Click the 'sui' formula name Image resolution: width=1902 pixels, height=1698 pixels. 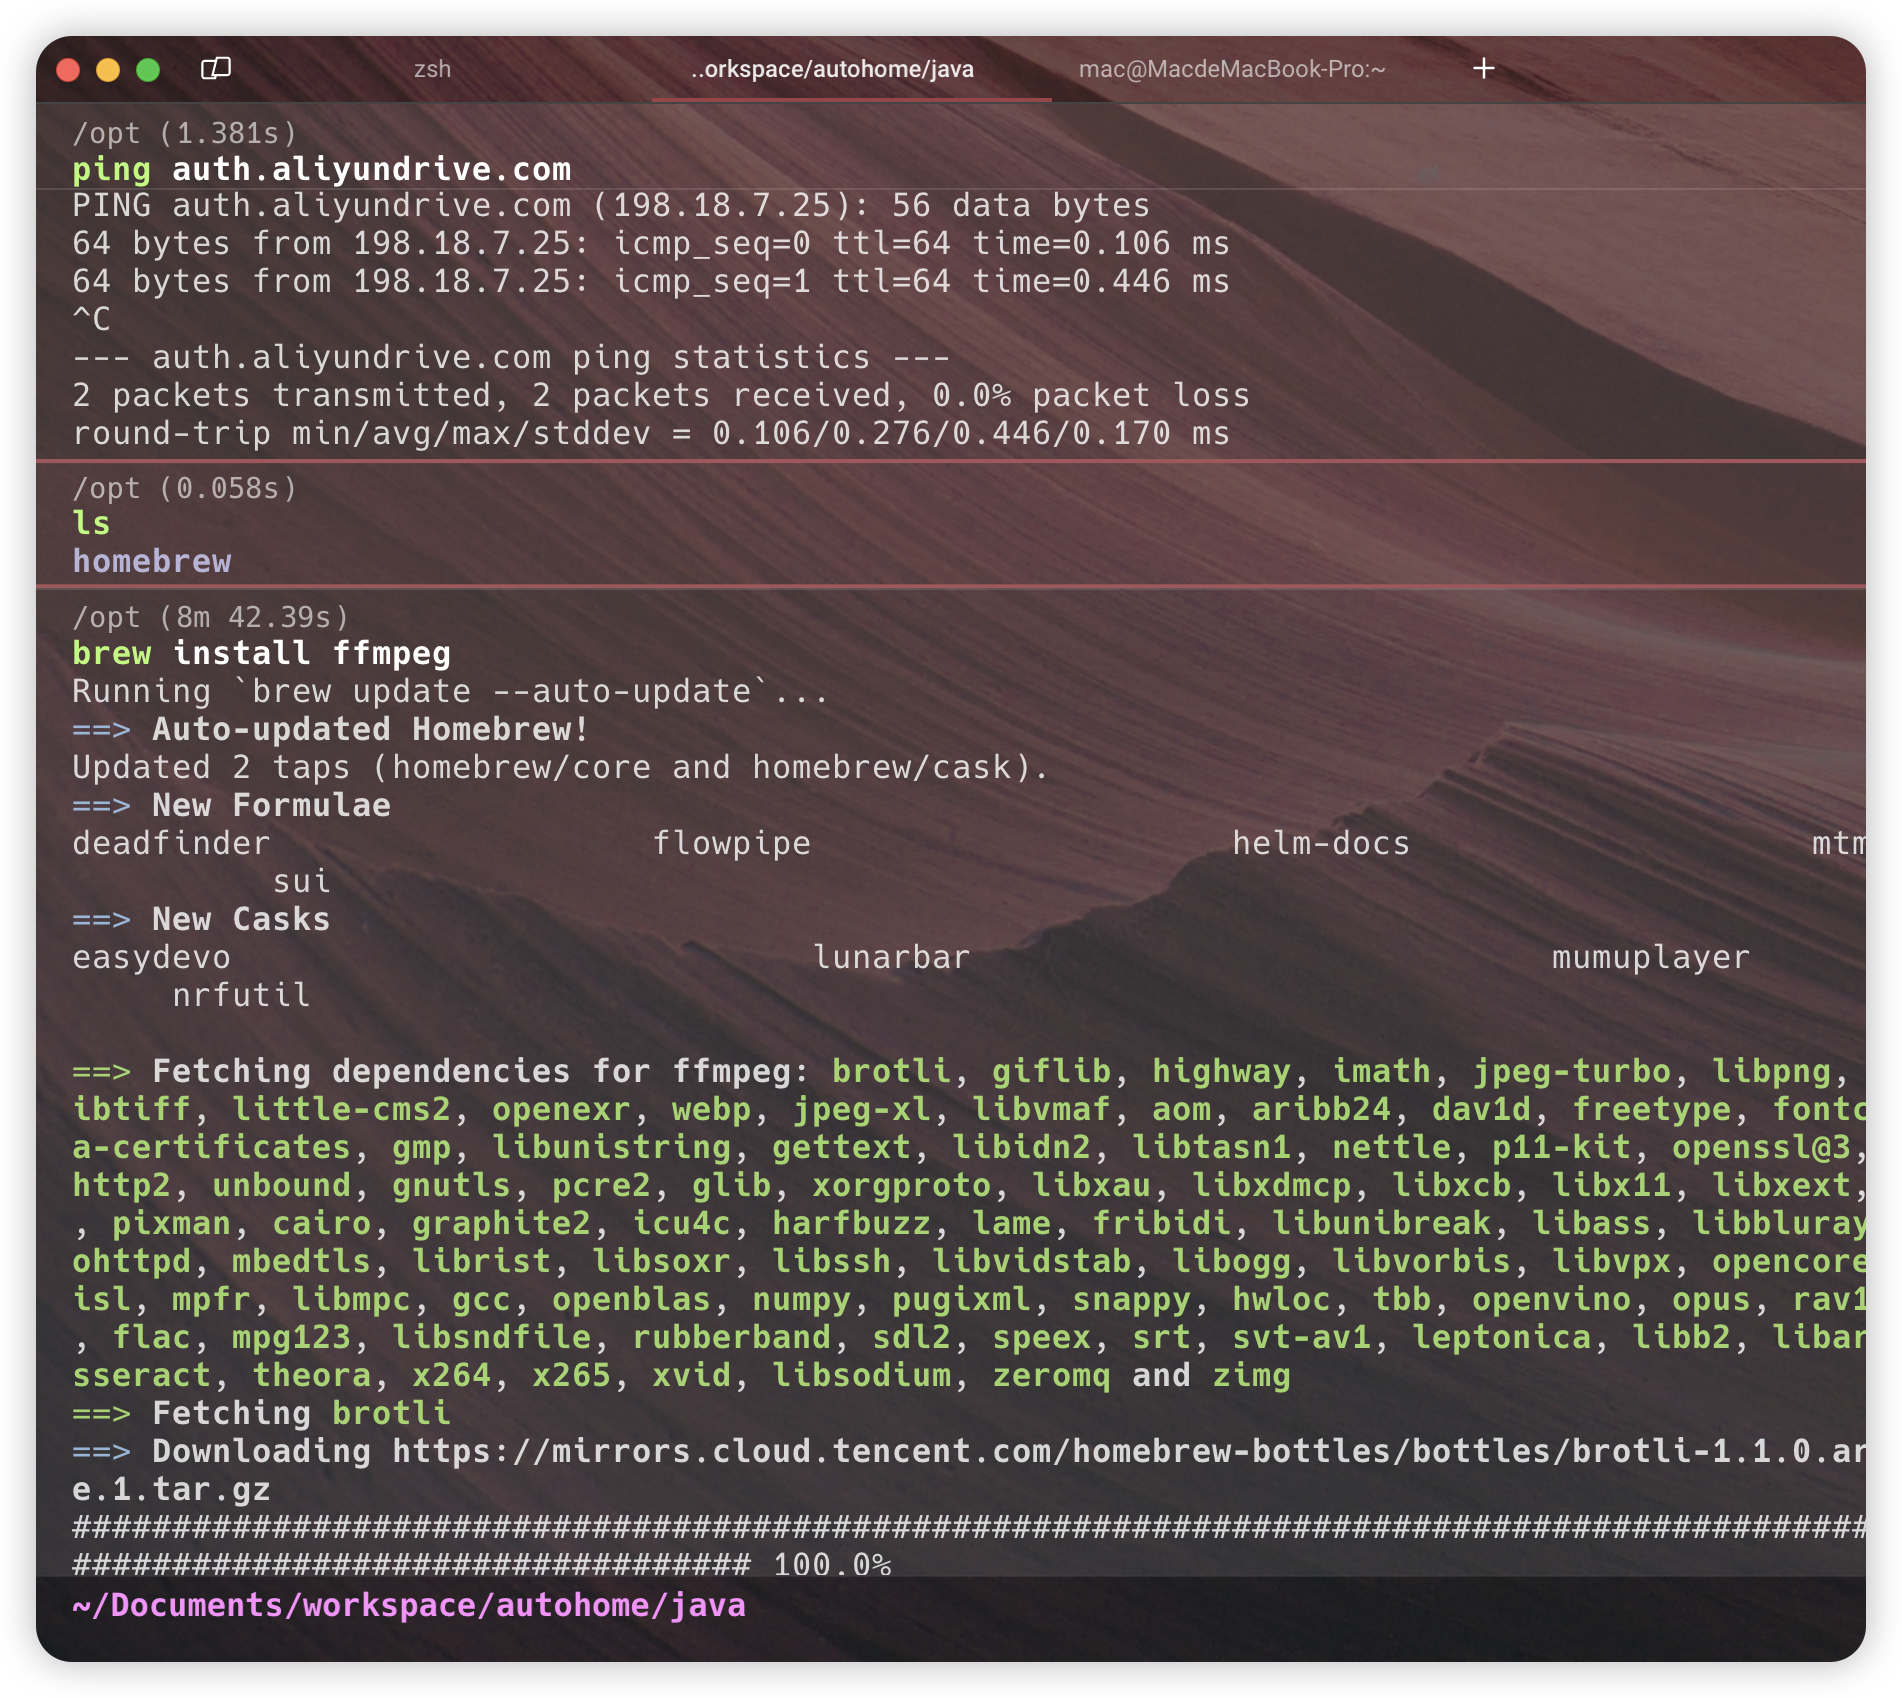tap(301, 881)
